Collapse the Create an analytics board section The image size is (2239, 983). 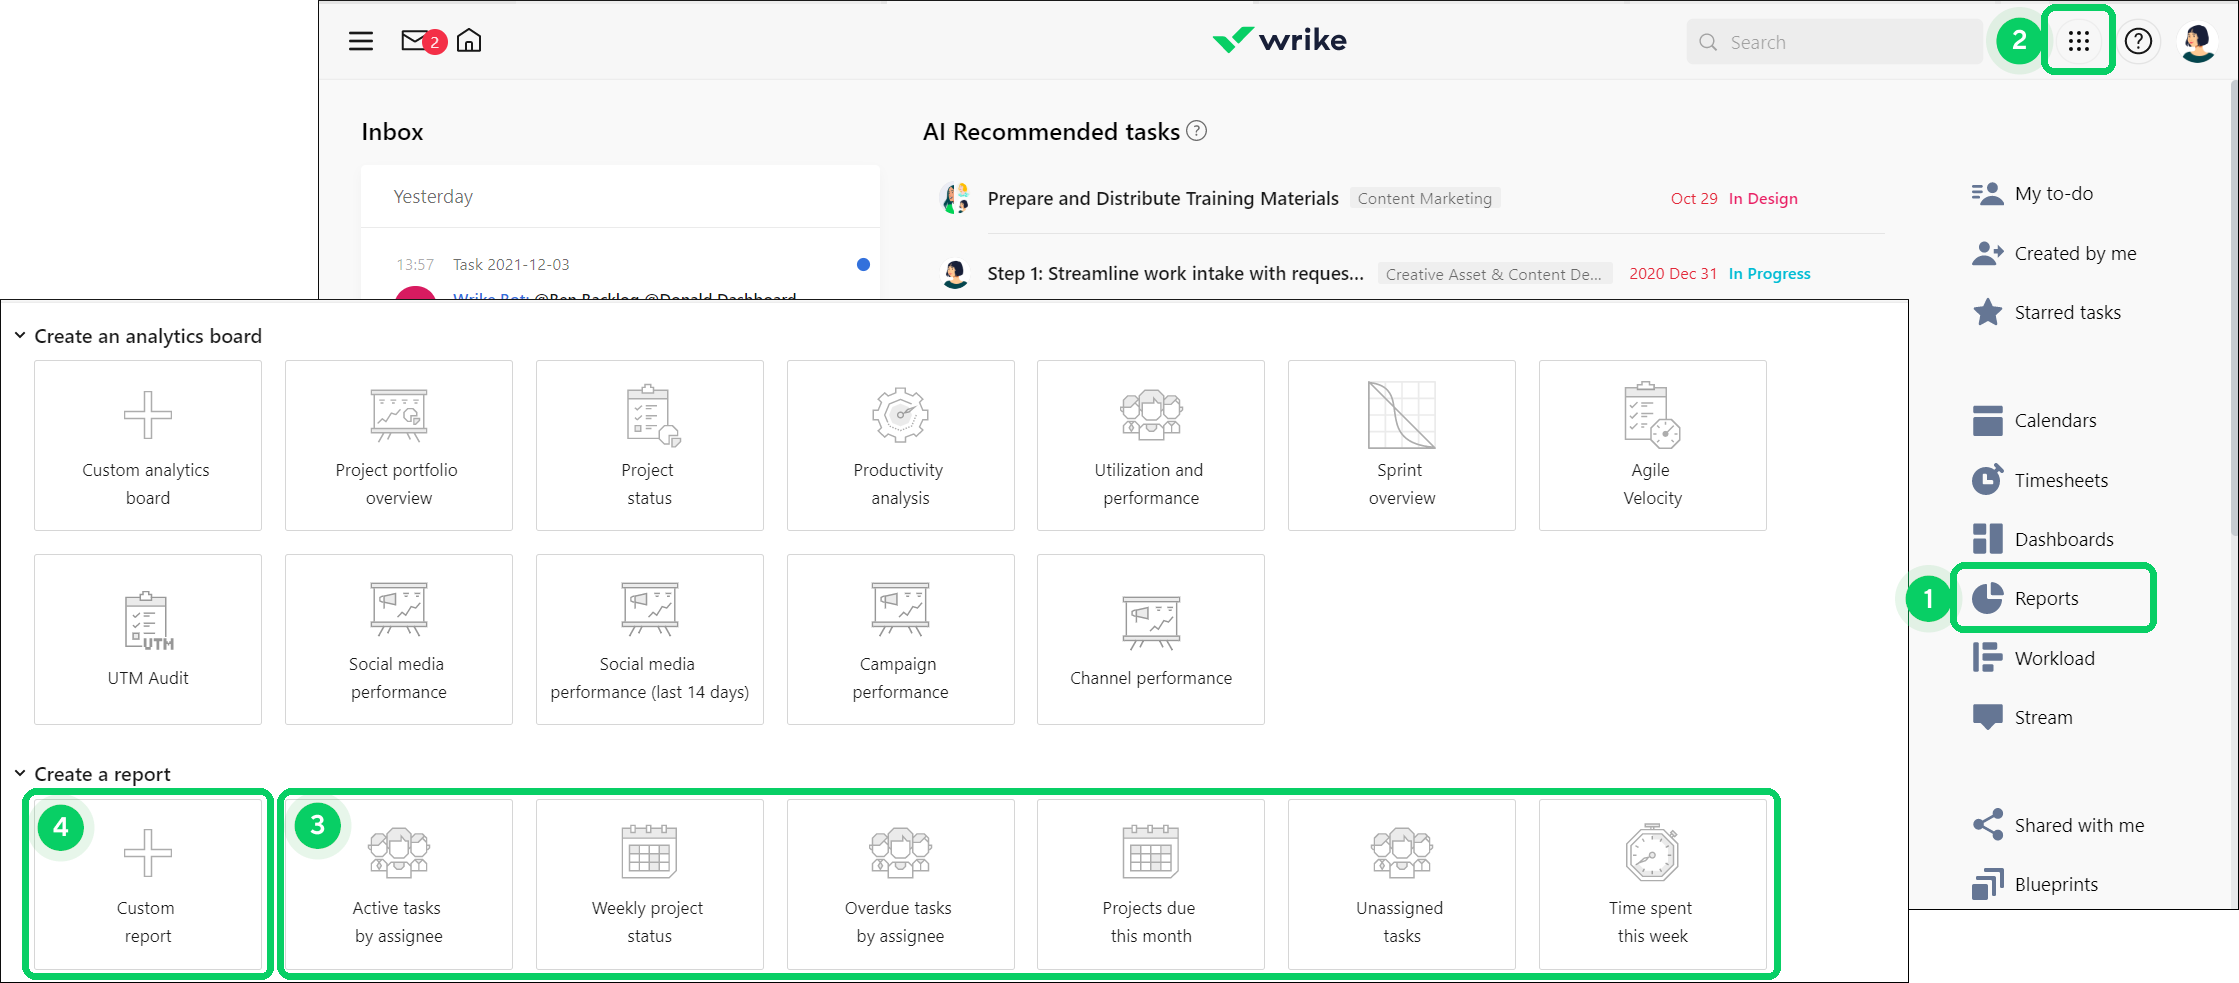tap(20, 336)
